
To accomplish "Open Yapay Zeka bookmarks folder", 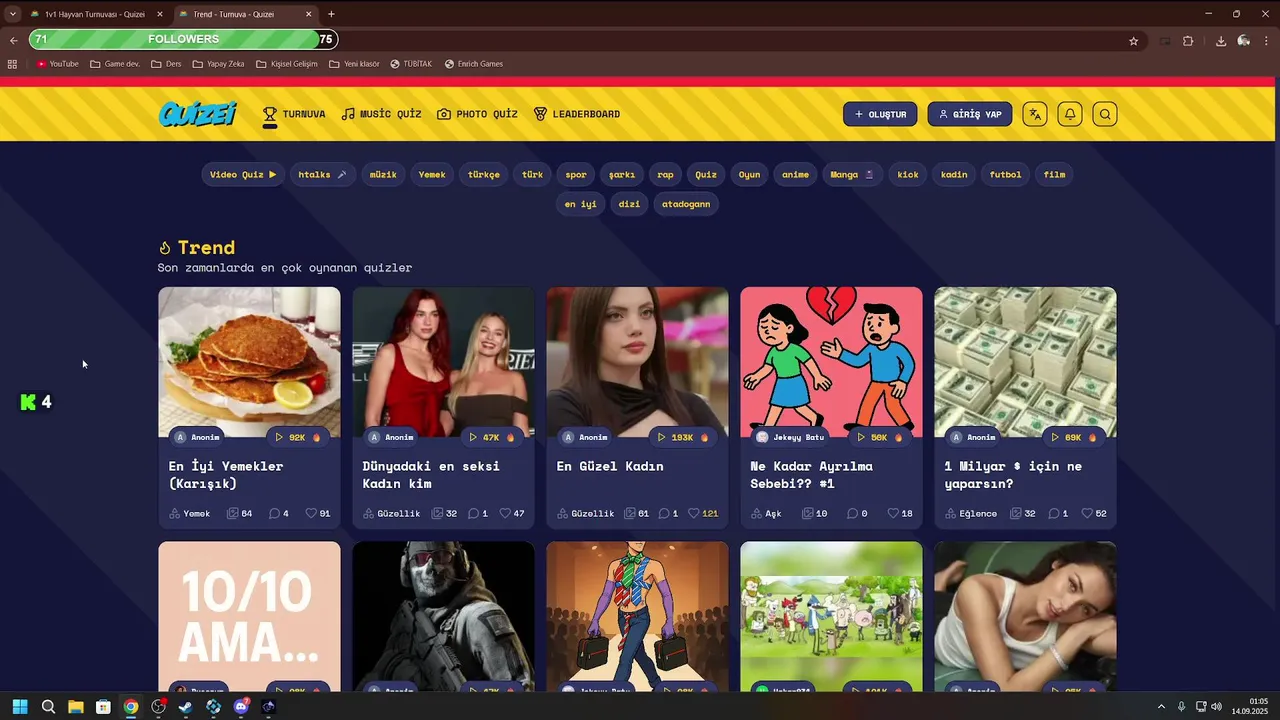I will click(x=218, y=64).
